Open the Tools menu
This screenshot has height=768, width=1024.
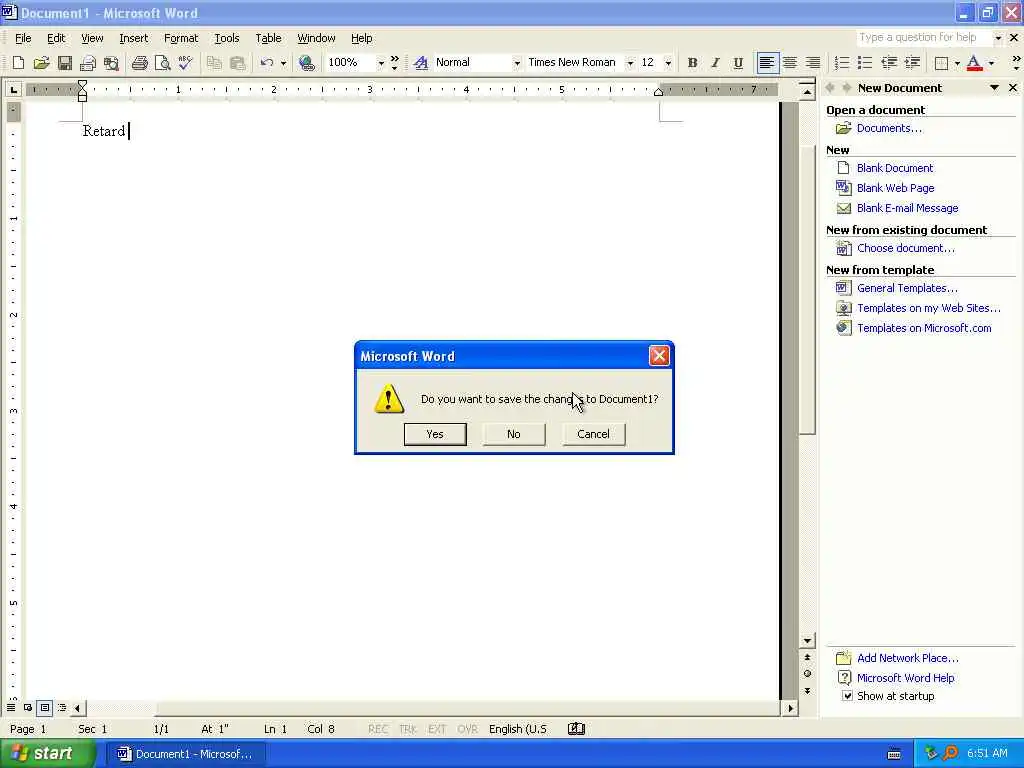[227, 38]
